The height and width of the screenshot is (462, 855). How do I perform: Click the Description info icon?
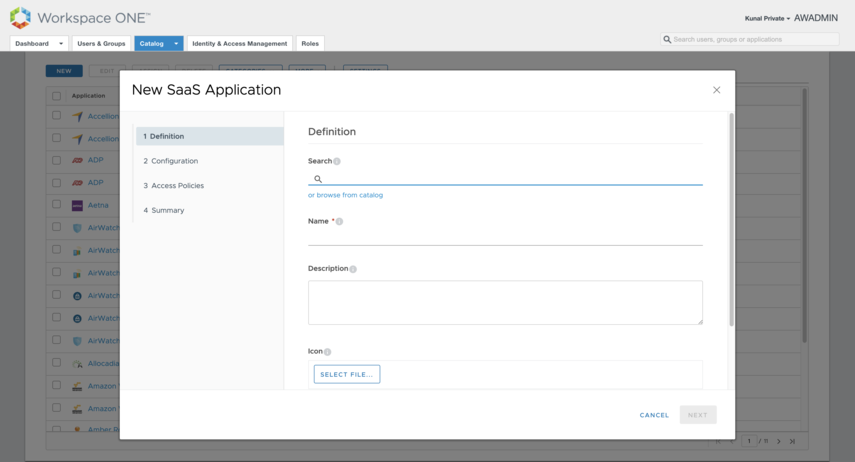(353, 269)
